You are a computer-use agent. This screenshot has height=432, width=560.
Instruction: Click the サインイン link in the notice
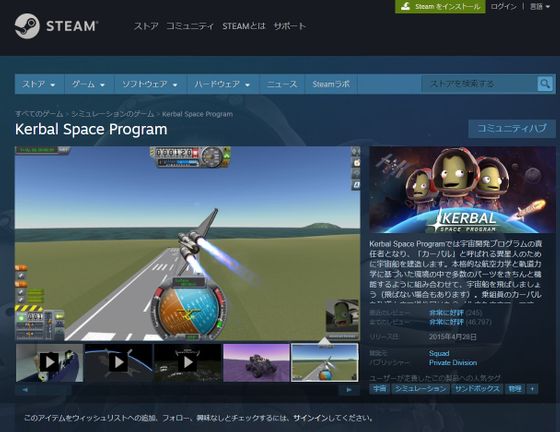tap(310, 418)
